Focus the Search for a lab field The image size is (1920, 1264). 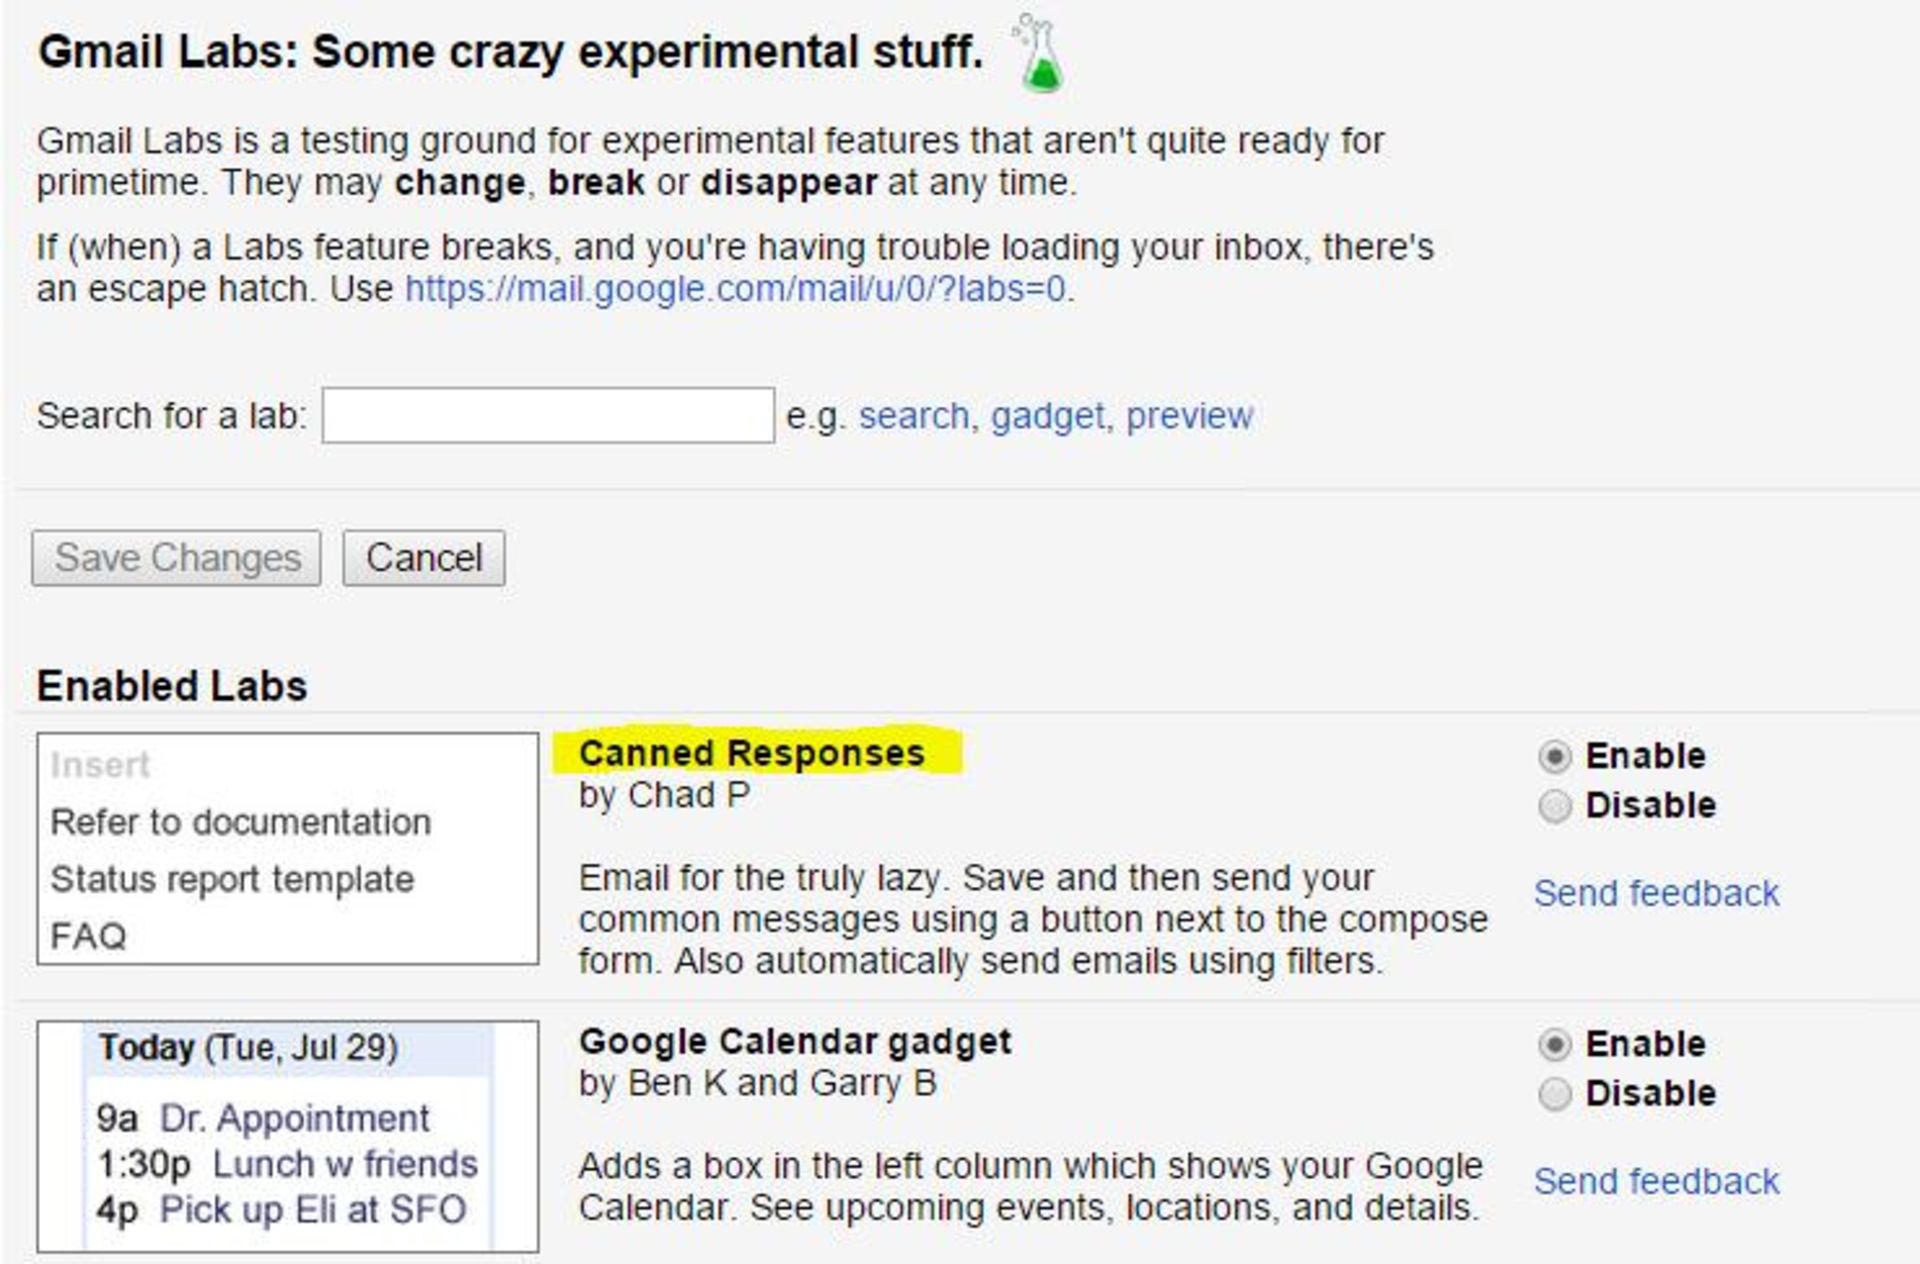coord(548,415)
